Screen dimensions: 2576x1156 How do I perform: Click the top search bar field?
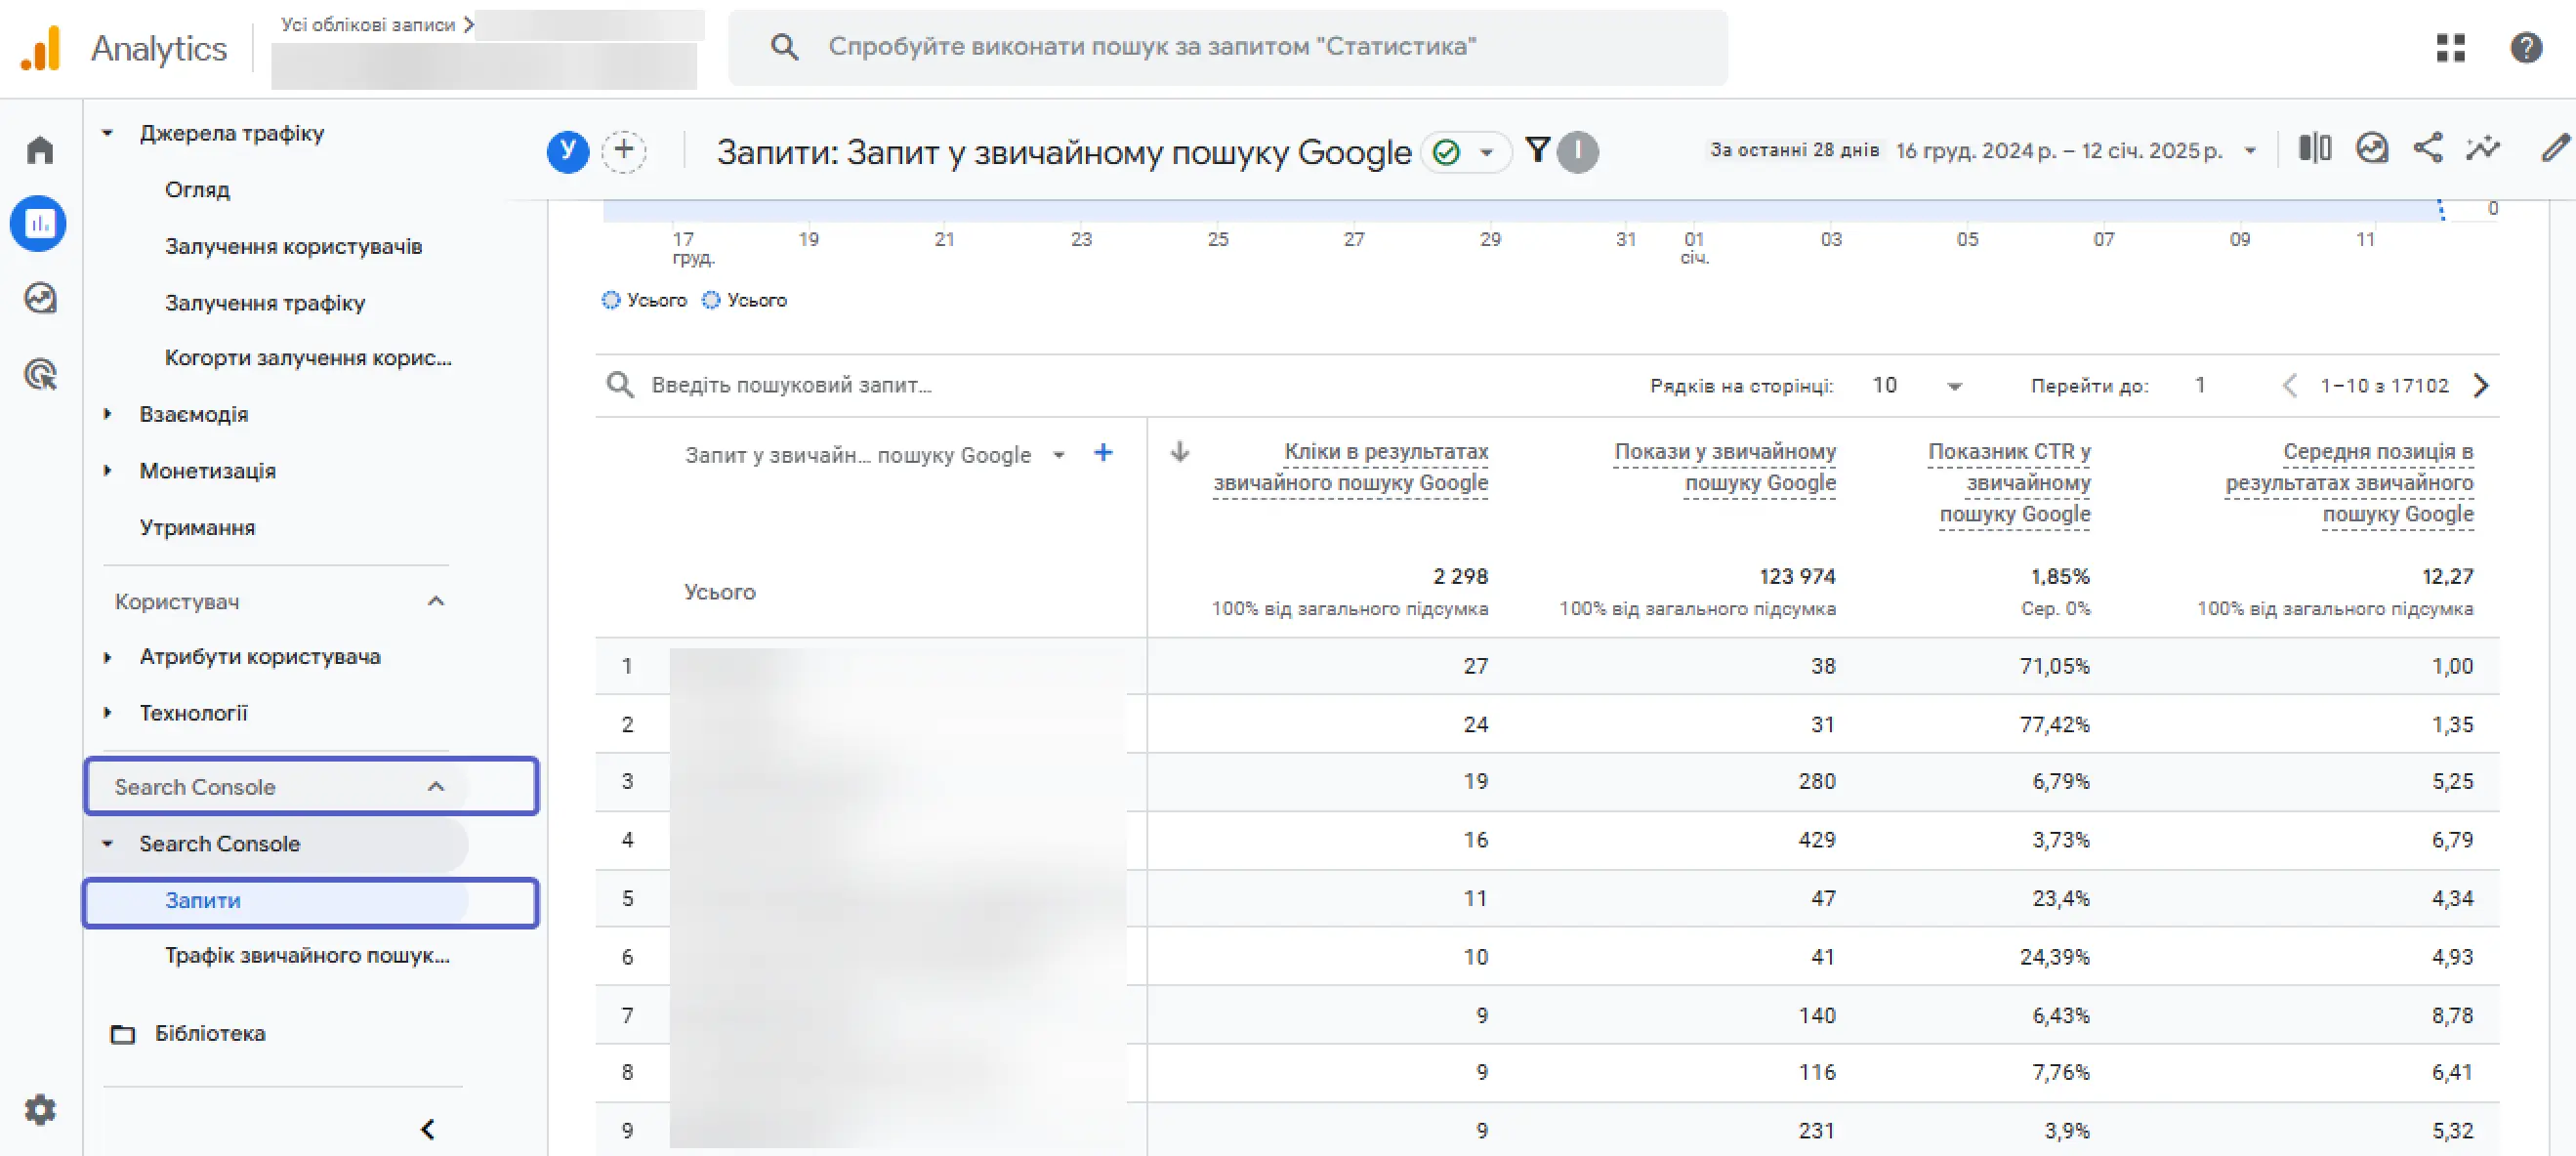click(x=1227, y=47)
